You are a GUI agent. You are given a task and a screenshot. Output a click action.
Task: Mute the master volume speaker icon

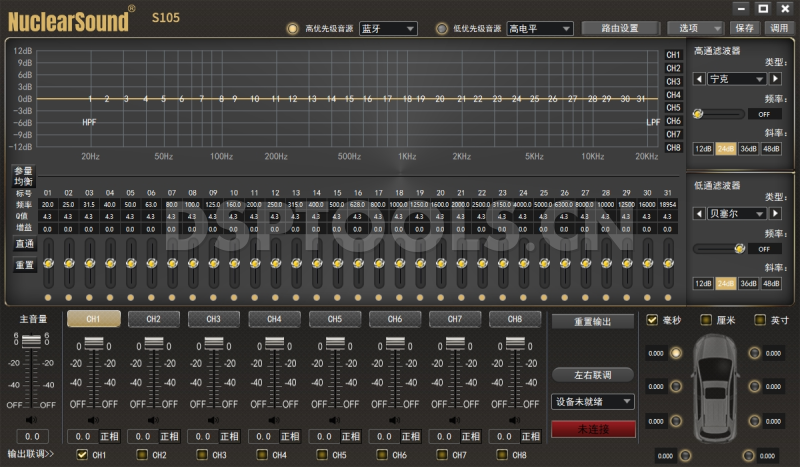30,420
